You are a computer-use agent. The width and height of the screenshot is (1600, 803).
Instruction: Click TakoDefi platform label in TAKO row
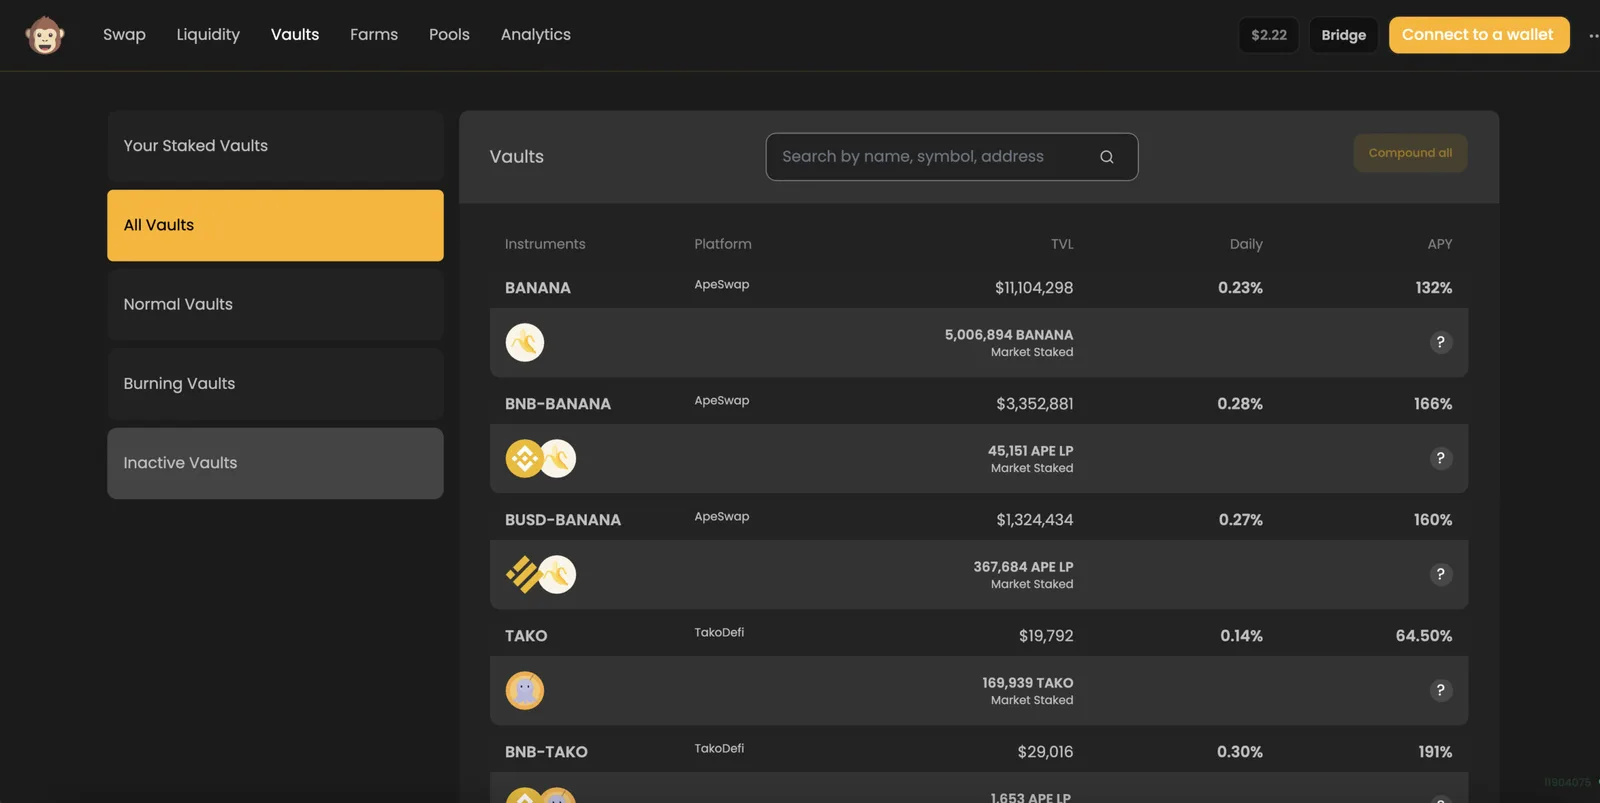pyautogui.click(x=719, y=633)
